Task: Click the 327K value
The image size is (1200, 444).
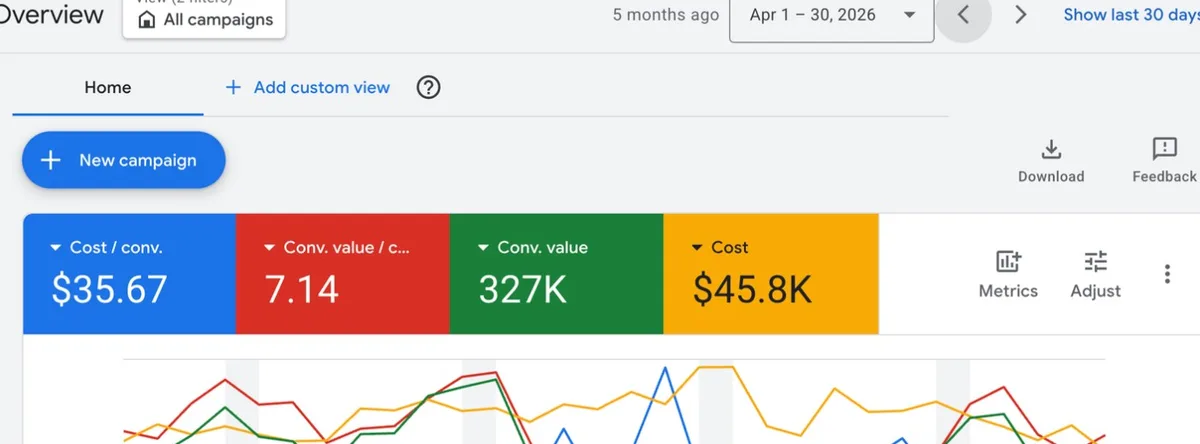Action: point(522,289)
